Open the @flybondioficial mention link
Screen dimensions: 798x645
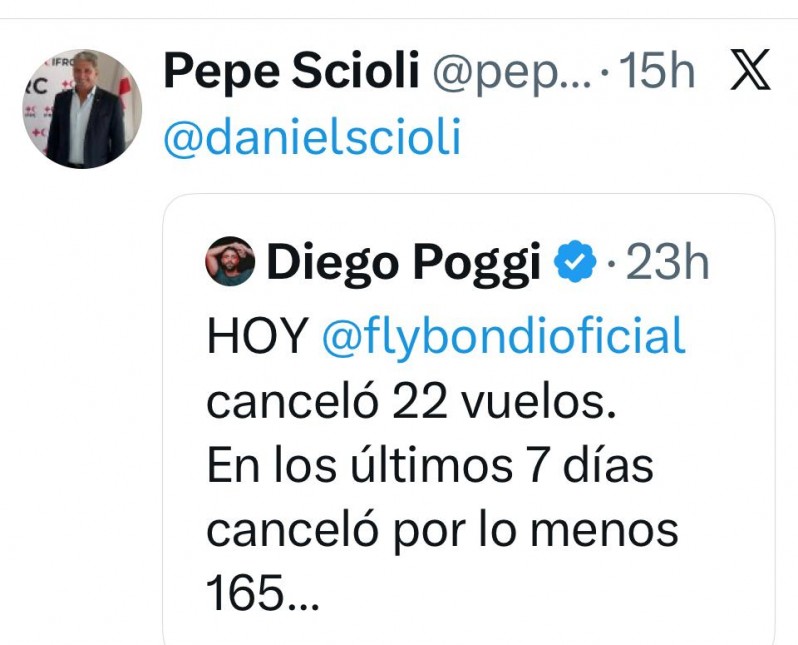pos(503,336)
